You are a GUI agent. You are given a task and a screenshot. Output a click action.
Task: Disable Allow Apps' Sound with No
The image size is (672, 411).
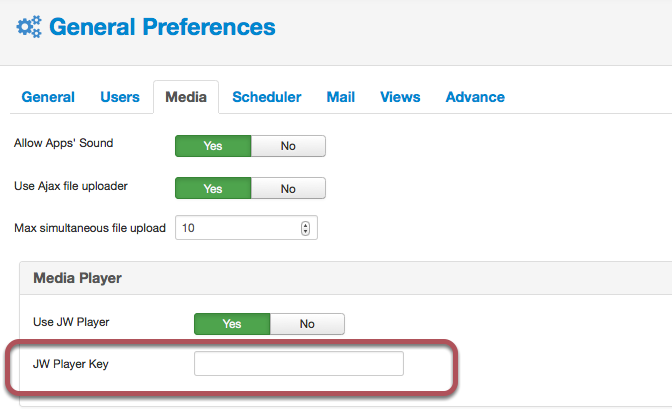tap(288, 146)
